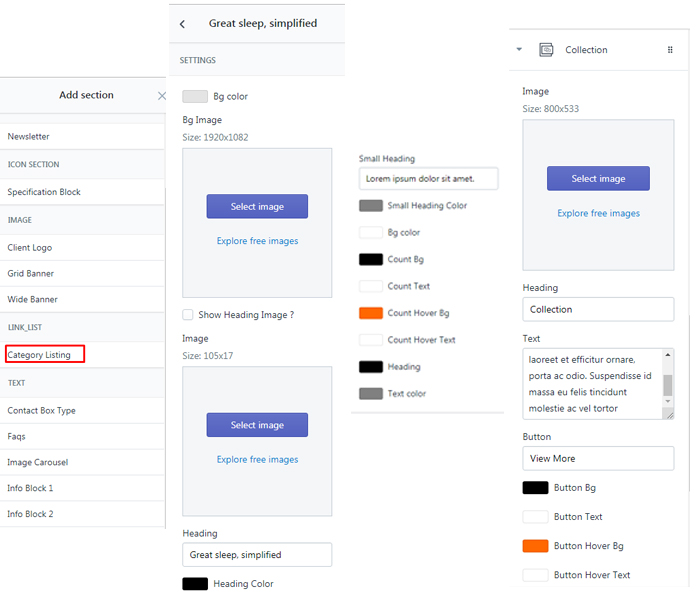Viewport: 700px width, 593px height.
Task: Click the Small Heading text field
Action: click(x=429, y=179)
